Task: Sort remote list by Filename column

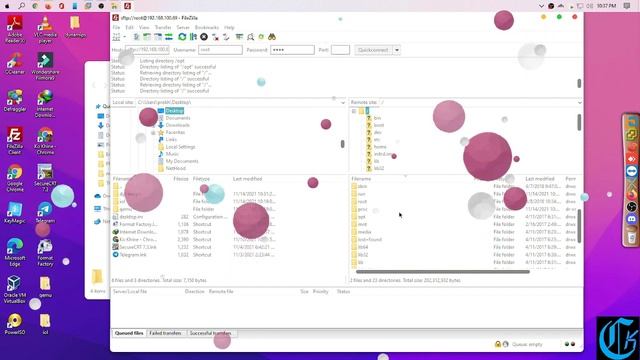Action: pyautogui.click(x=362, y=179)
